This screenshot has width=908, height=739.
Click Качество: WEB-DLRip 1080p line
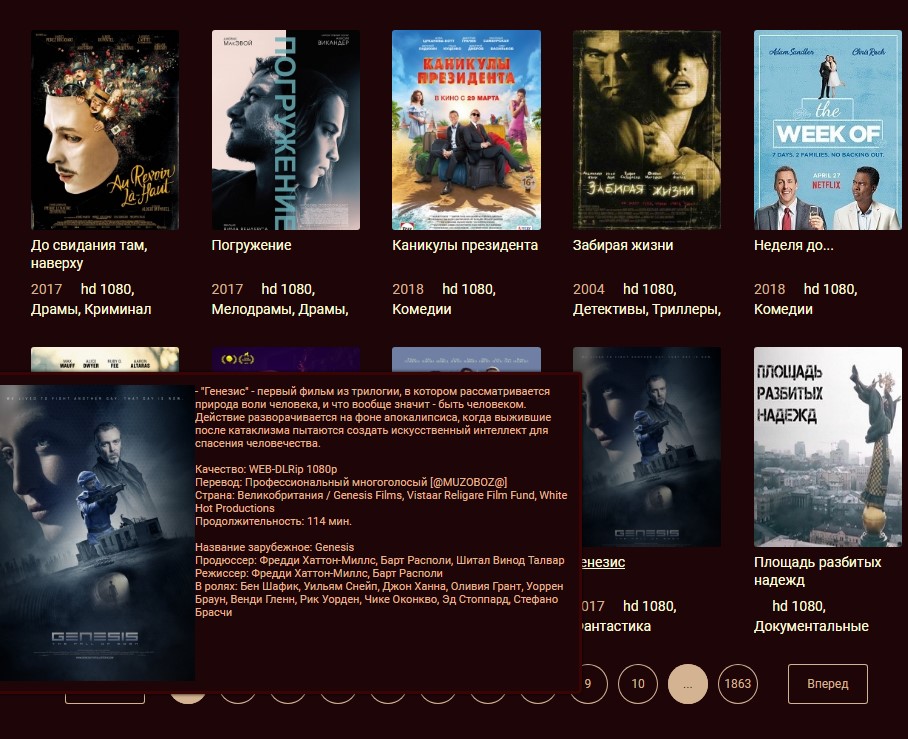click(x=266, y=469)
